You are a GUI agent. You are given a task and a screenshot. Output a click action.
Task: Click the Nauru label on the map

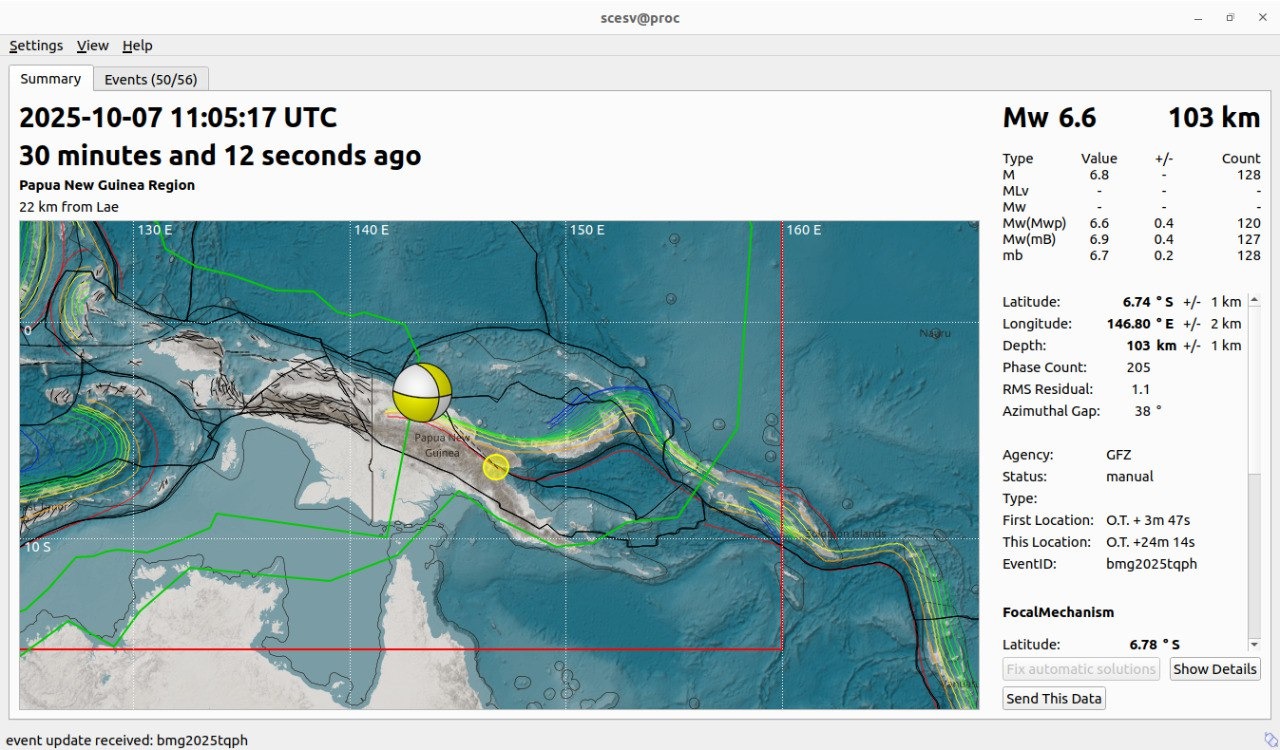coord(935,333)
